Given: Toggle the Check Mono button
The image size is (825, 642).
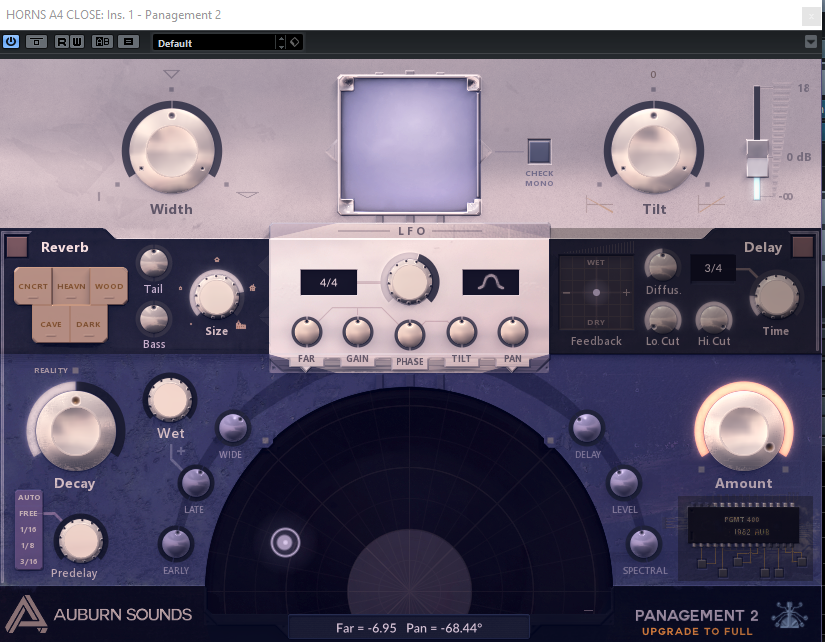Looking at the screenshot, I should click(539, 152).
